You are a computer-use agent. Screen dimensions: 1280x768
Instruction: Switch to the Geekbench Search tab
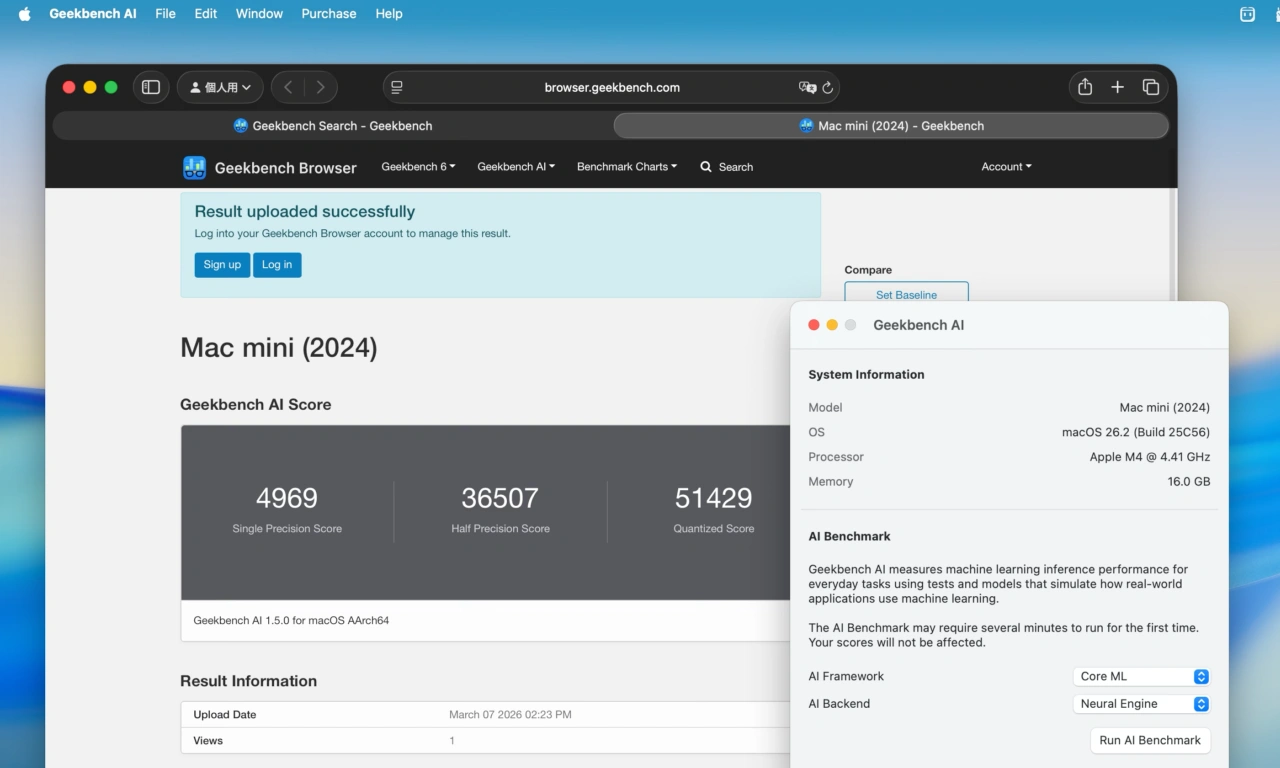[332, 126]
